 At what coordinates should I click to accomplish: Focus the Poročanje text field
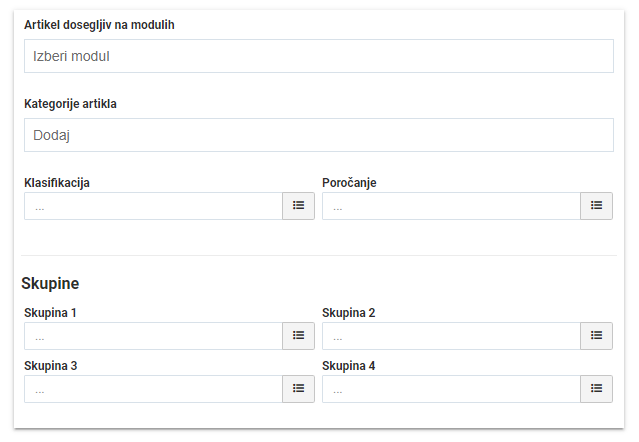coord(452,206)
